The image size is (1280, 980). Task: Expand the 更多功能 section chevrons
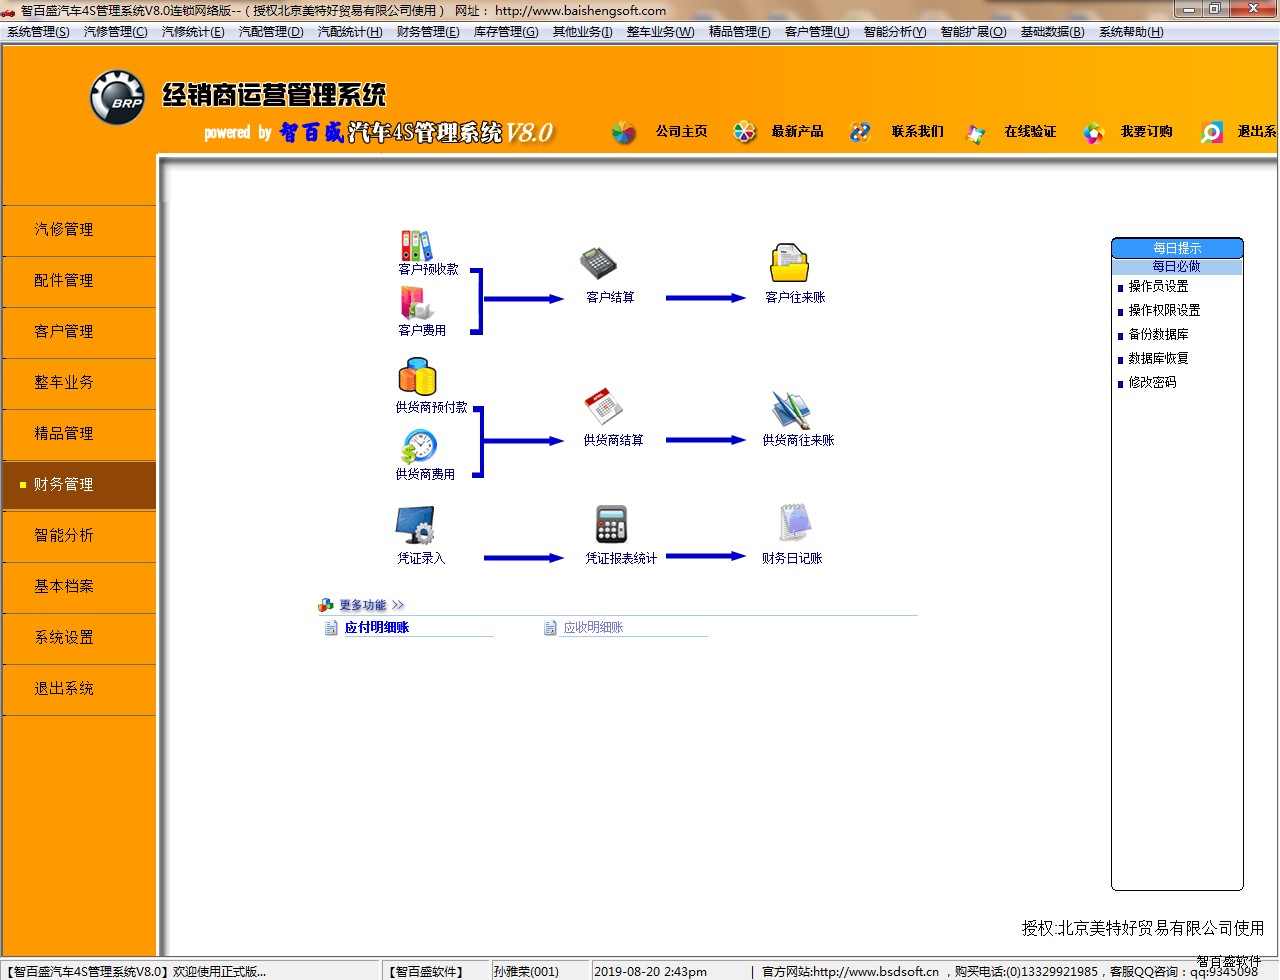click(398, 605)
